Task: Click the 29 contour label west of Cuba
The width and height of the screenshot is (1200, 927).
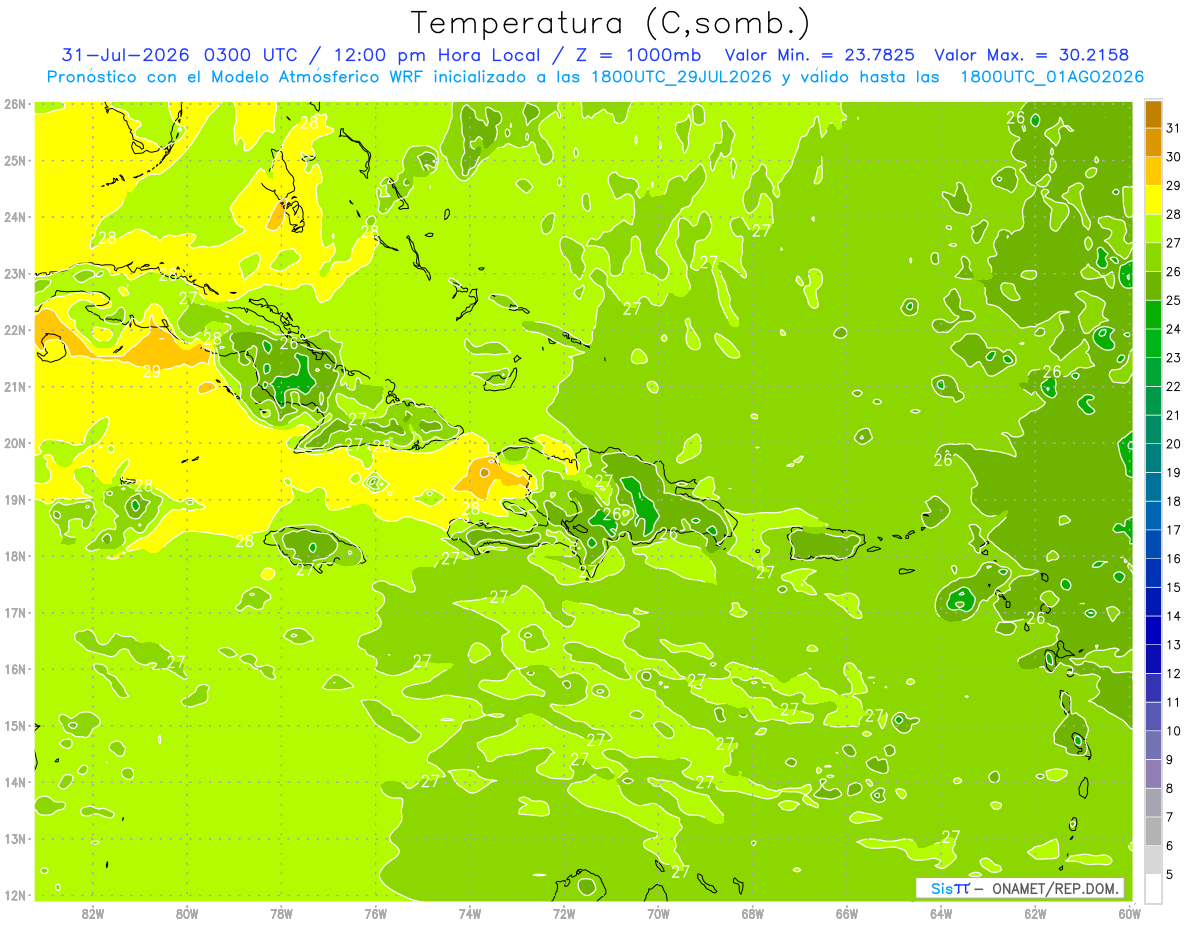Action: click(151, 371)
